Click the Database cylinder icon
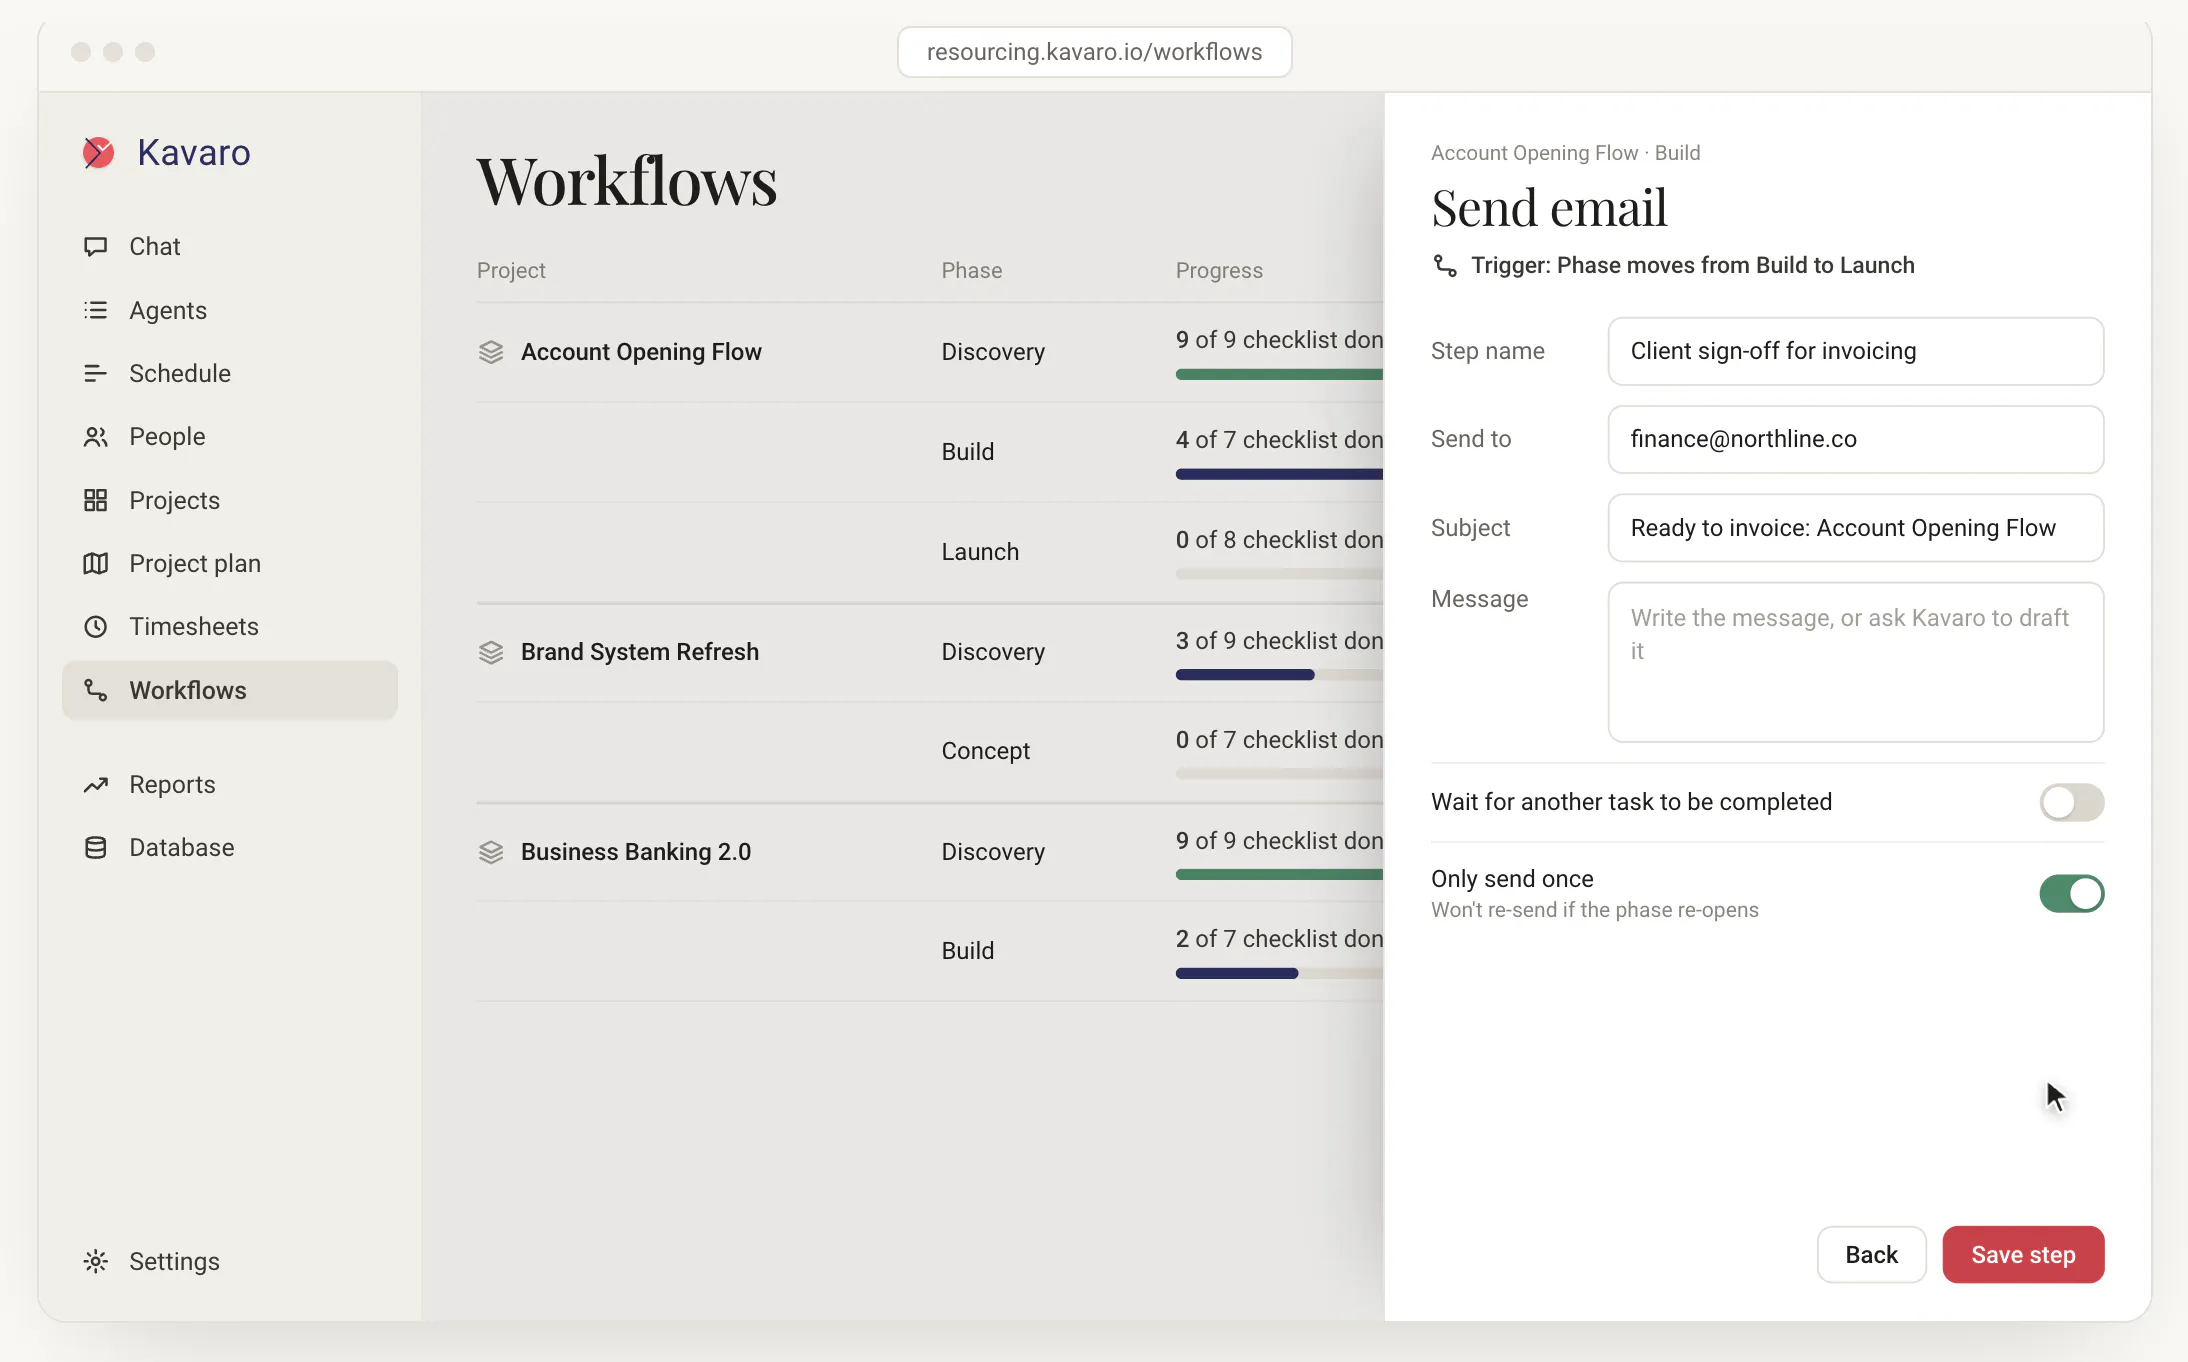Image resolution: width=2188 pixels, height=1362 pixels. click(96, 848)
